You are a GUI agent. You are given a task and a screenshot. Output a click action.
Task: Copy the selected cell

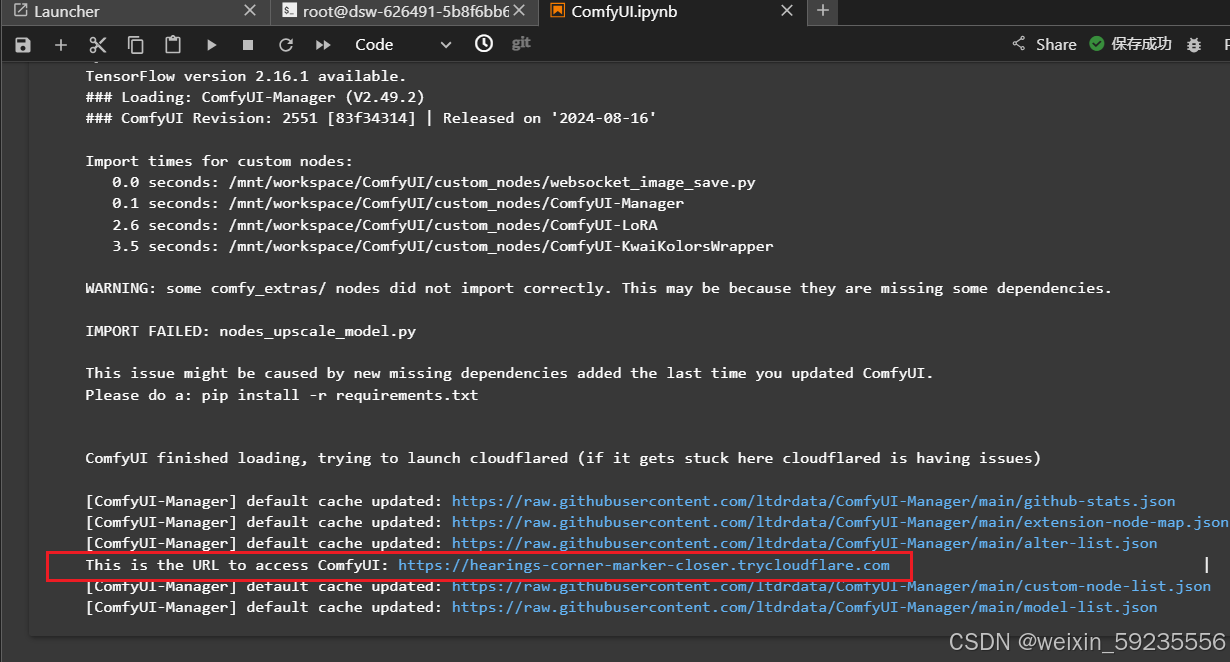click(135, 45)
